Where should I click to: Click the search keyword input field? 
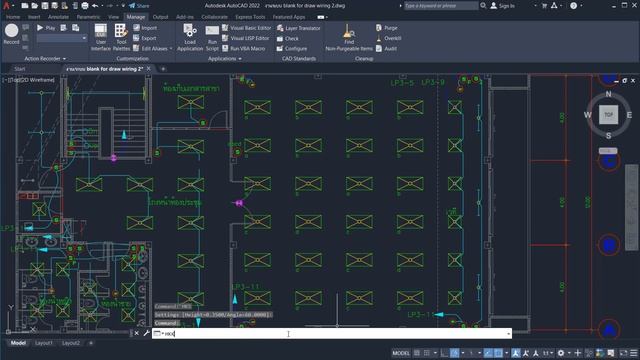coord(441,6)
